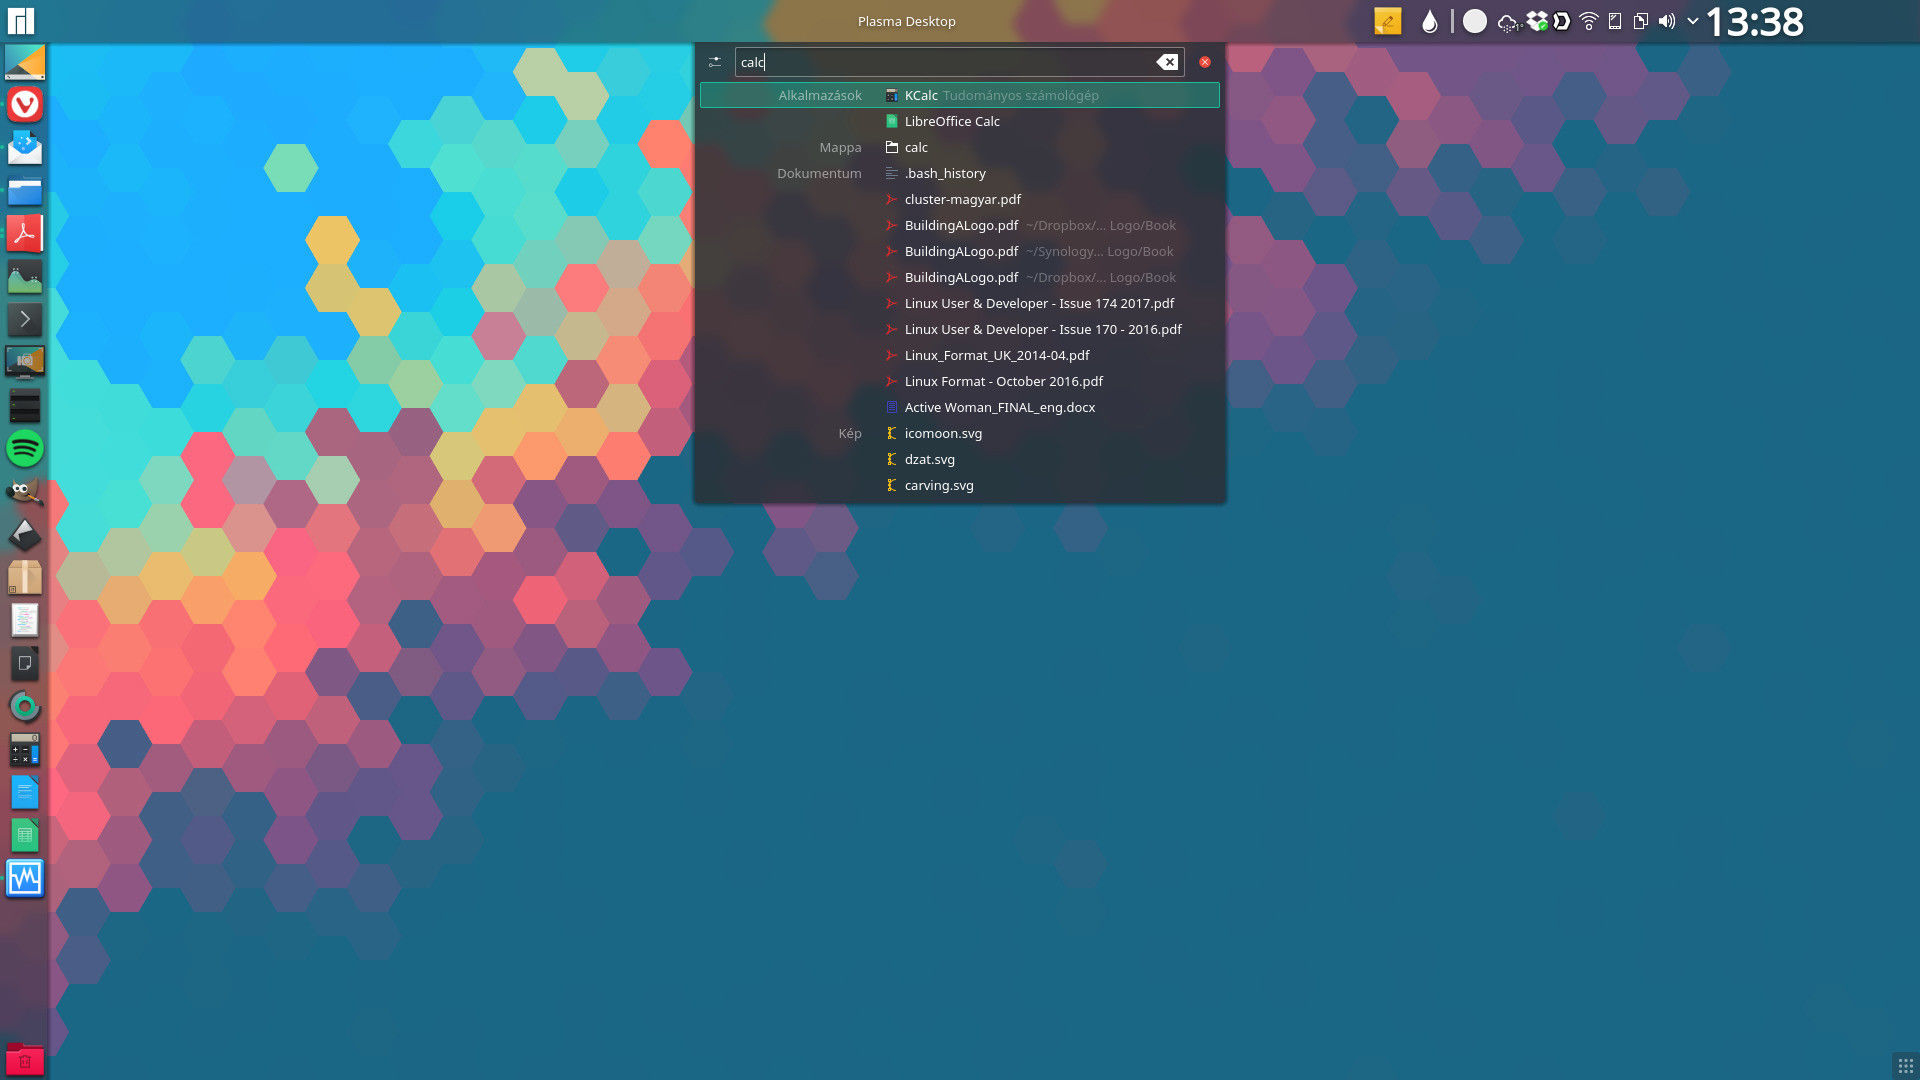Open Linux User & Developer Issue 174 PDF
The height and width of the screenshot is (1080, 1920).
960,303
